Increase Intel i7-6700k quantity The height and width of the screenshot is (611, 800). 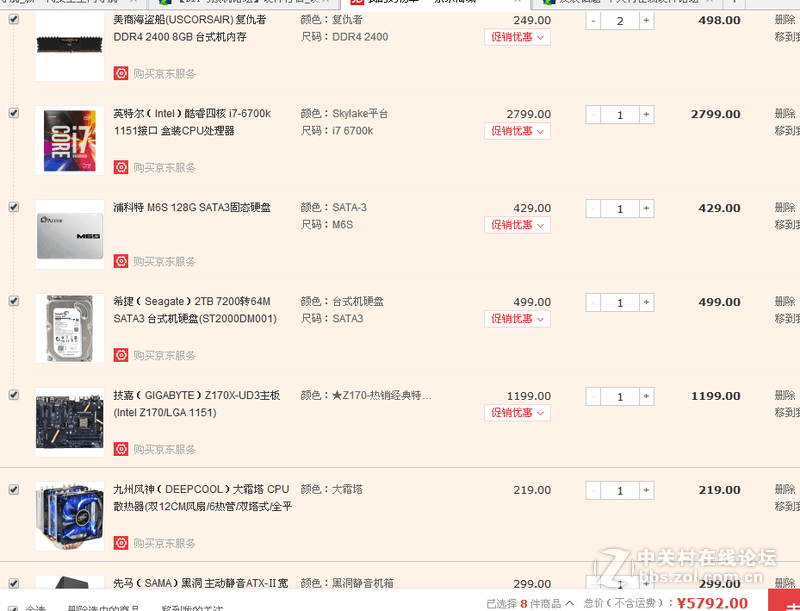click(x=646, y=115)
